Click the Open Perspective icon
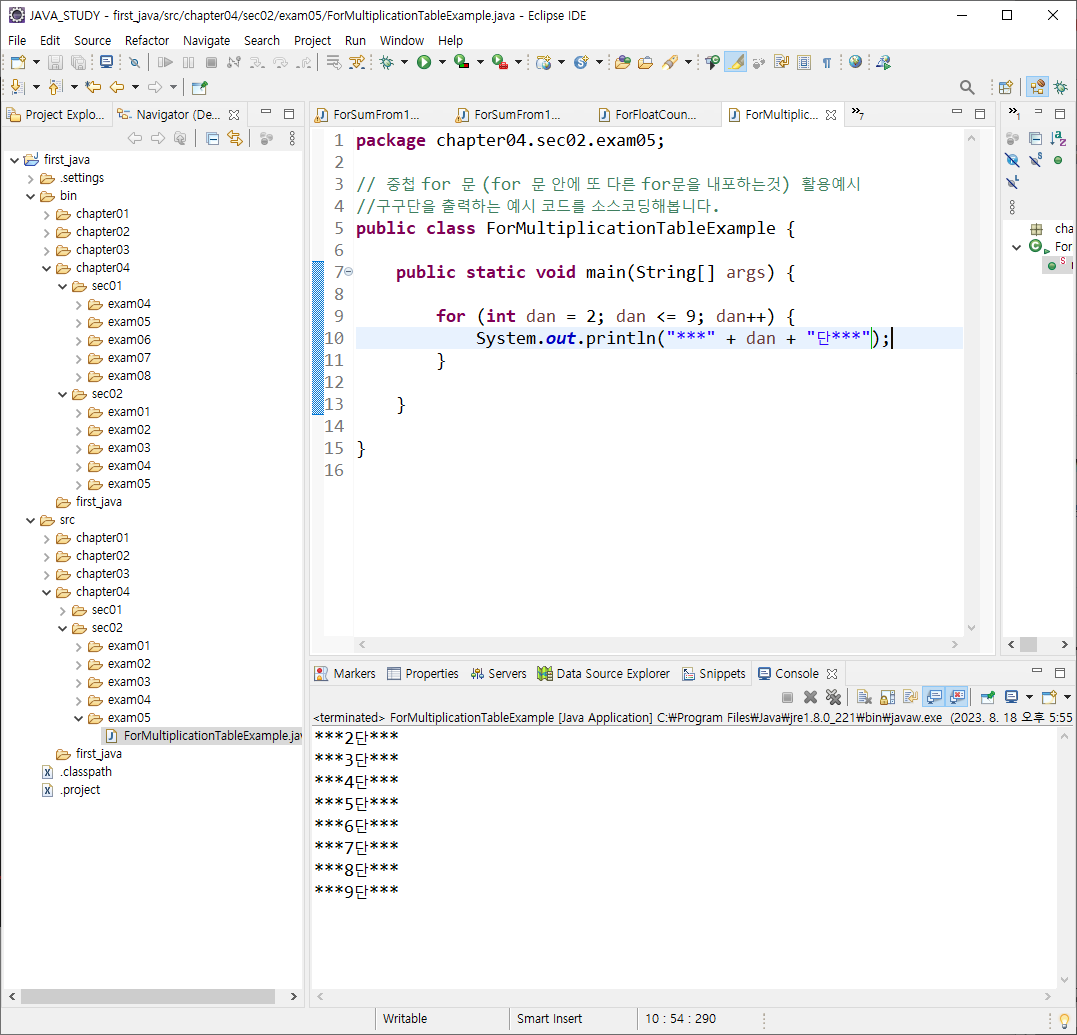Image resolution: width=1077 pixels, height=1035 pixels. click(1006, 87)
